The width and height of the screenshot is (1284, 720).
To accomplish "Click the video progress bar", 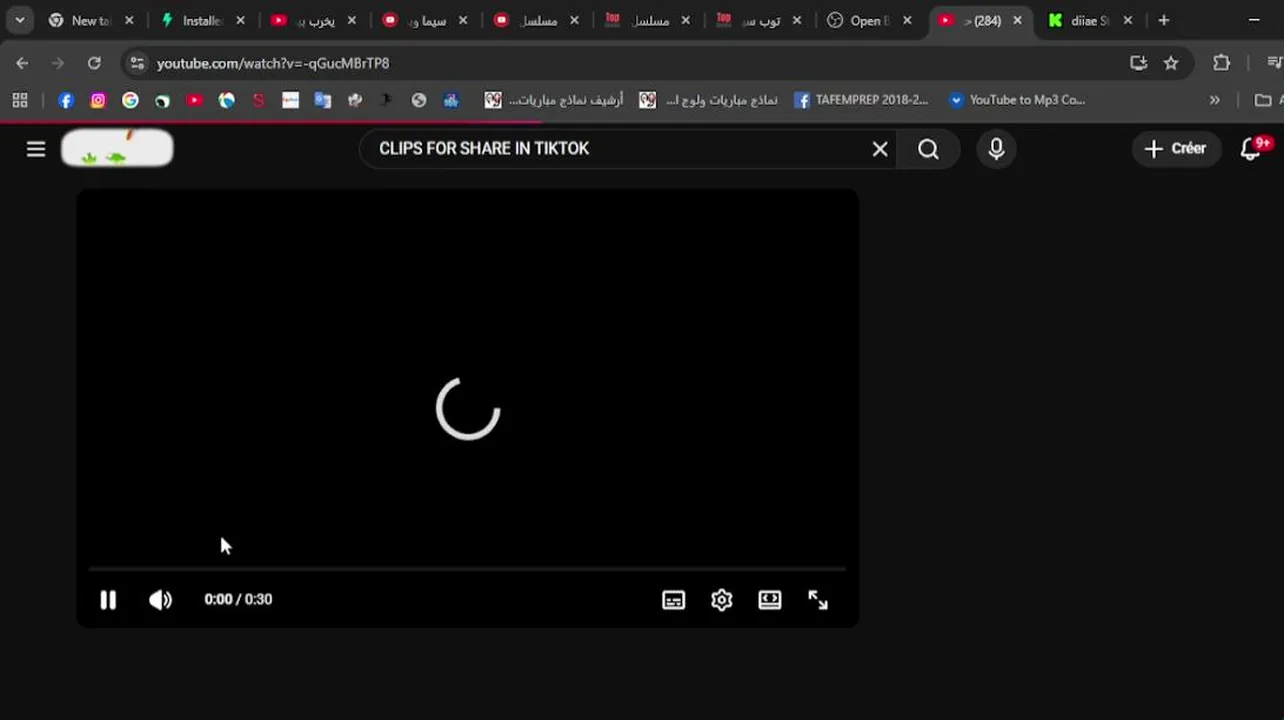I will click(x=467, y=568).
